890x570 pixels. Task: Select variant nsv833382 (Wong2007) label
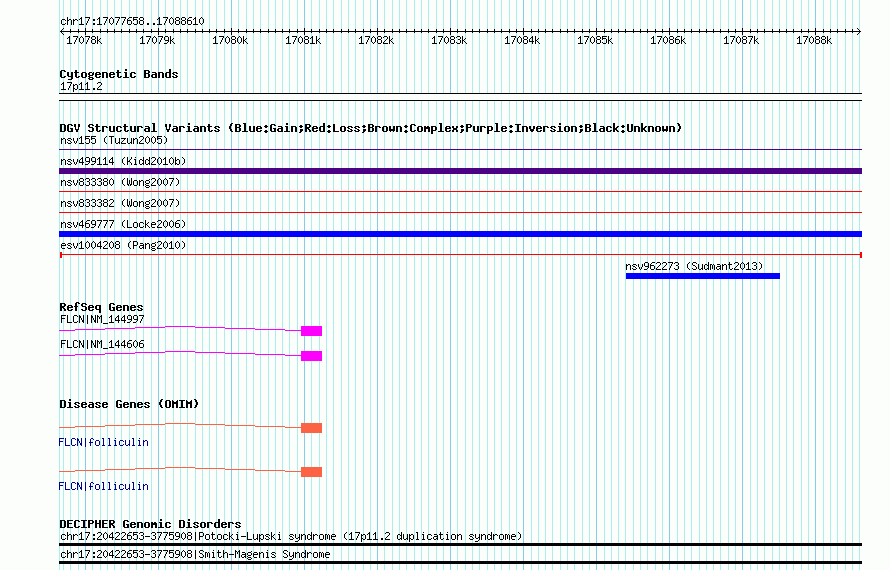pyautogui.click(x=120, y=203)
